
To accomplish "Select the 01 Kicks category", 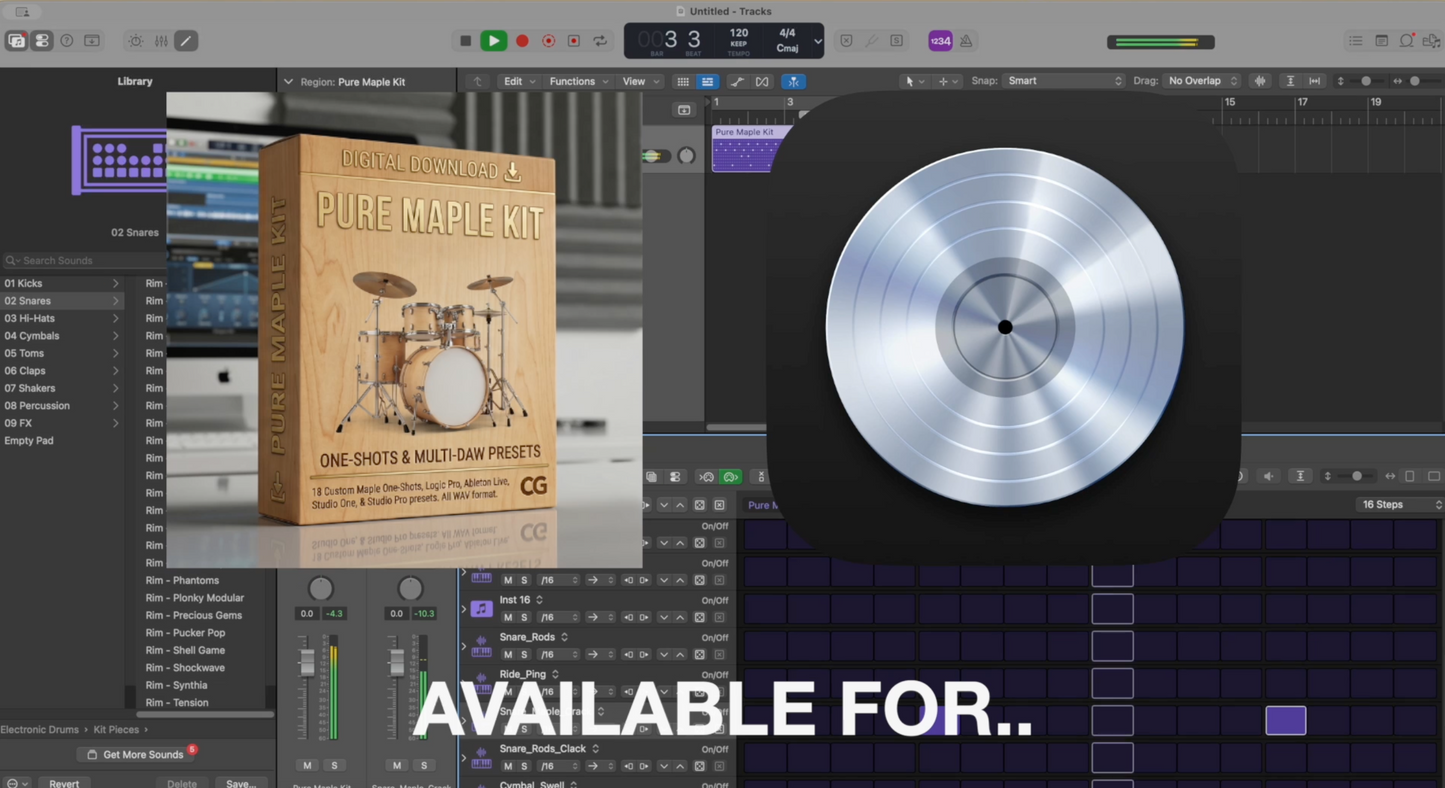I will point(61,283).
